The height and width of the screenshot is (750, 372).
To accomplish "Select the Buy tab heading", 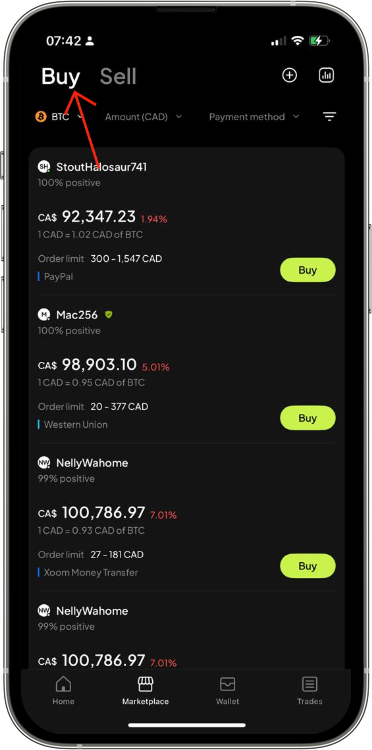I will pos(60,77).
